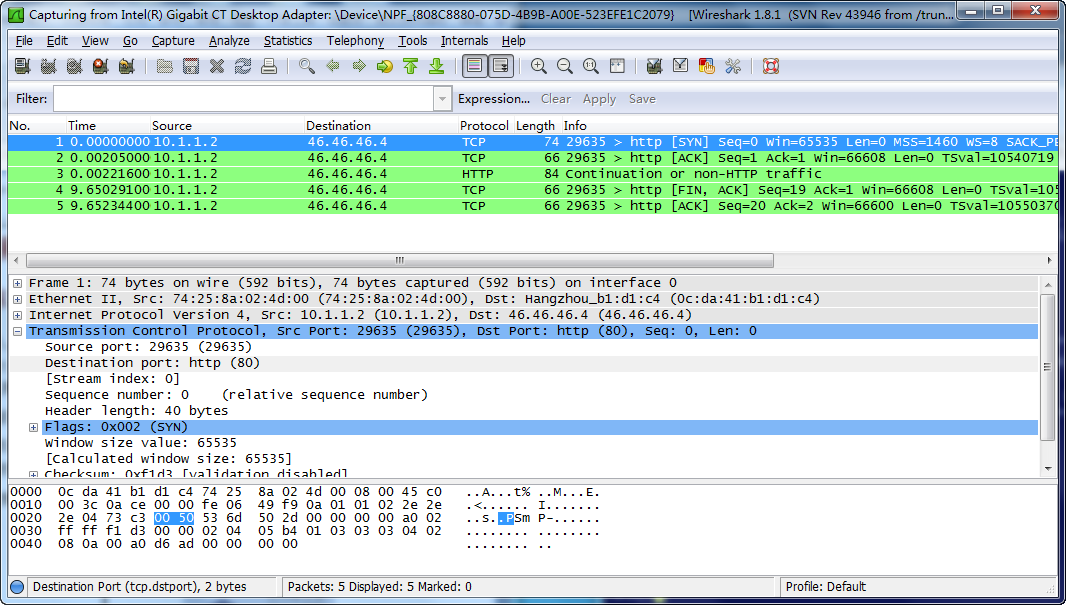Edit display filters from toolbar
This screenshot has height=605, width=1066.
pos(681,66)
